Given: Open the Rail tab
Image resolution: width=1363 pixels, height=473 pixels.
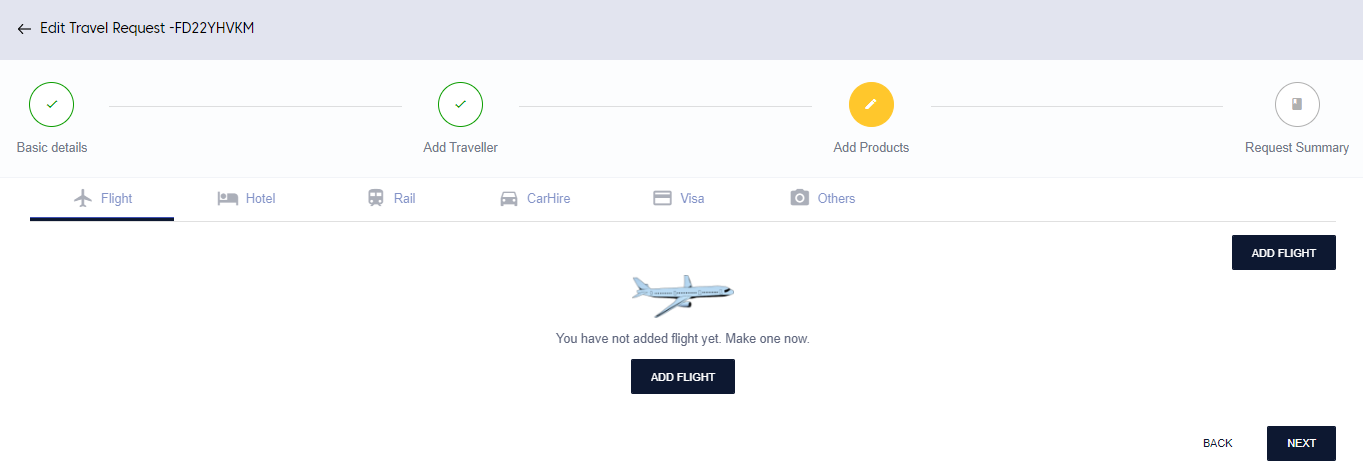Looking at the screenshot, I should (x=404, y=198).
